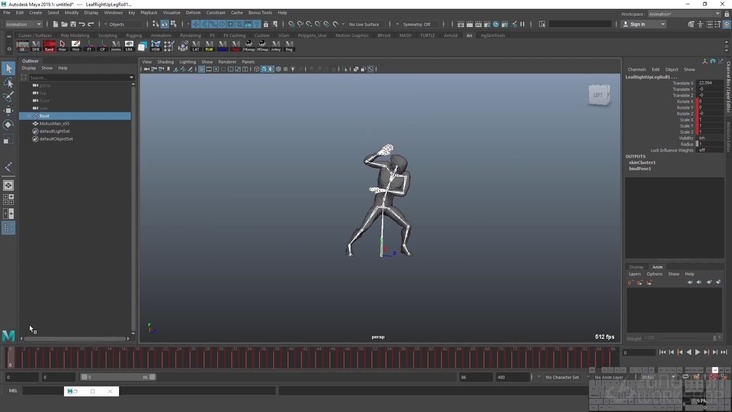Expand the No Character Set dropdown

562,377
